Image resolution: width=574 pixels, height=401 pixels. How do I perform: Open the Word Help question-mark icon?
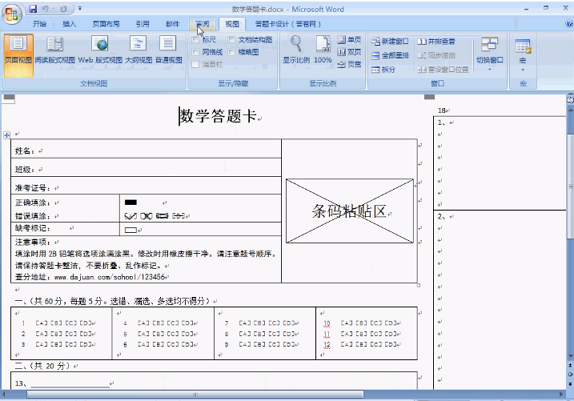(x=569, y=24)
